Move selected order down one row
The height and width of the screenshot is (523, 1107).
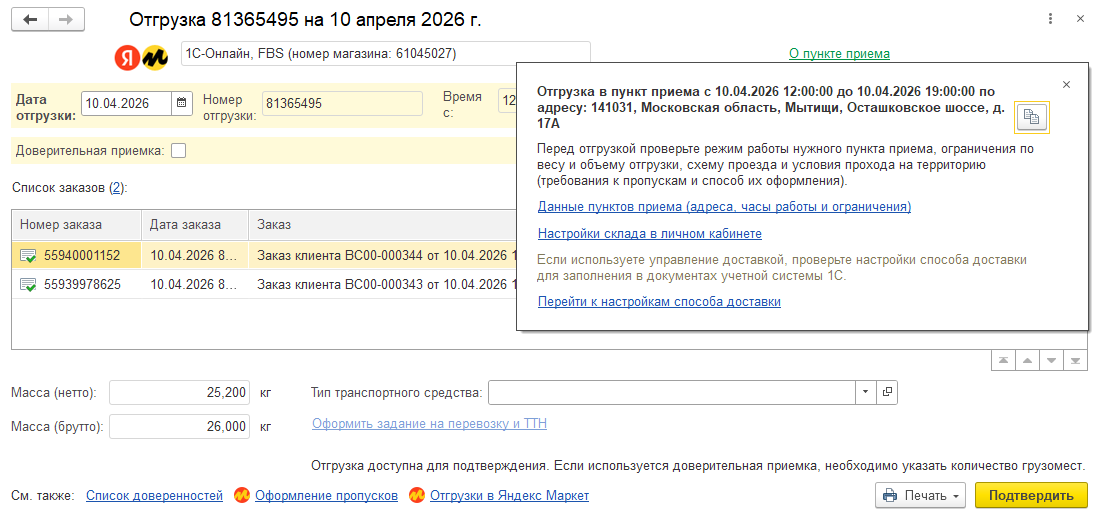tap(1051, 361)
